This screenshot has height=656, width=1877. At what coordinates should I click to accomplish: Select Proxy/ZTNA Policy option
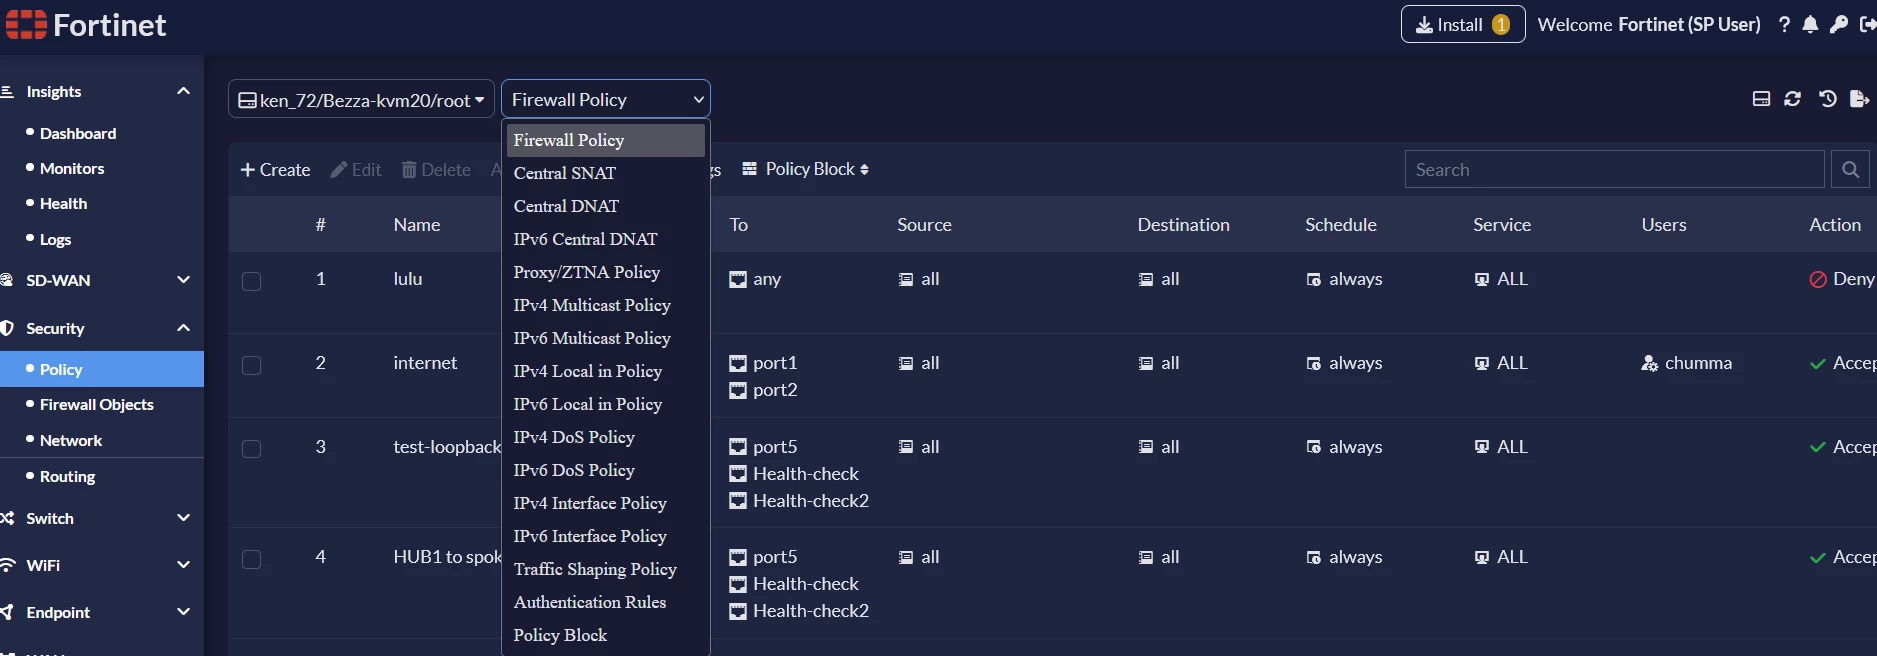click(606, 272)
